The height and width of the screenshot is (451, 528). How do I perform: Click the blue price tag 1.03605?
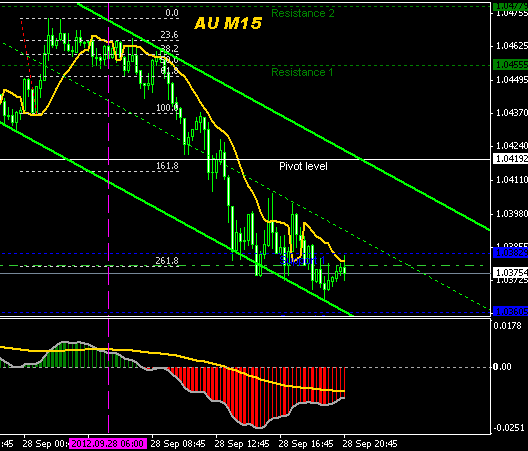[510, 311]
